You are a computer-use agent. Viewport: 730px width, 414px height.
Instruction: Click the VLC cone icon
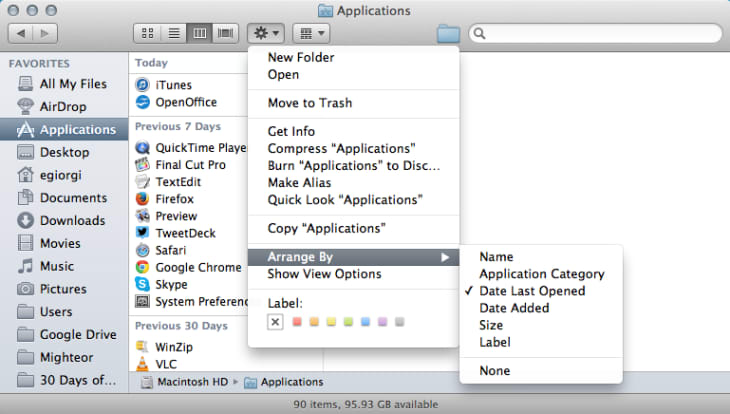pyautogui.click(x=143, y=364)
